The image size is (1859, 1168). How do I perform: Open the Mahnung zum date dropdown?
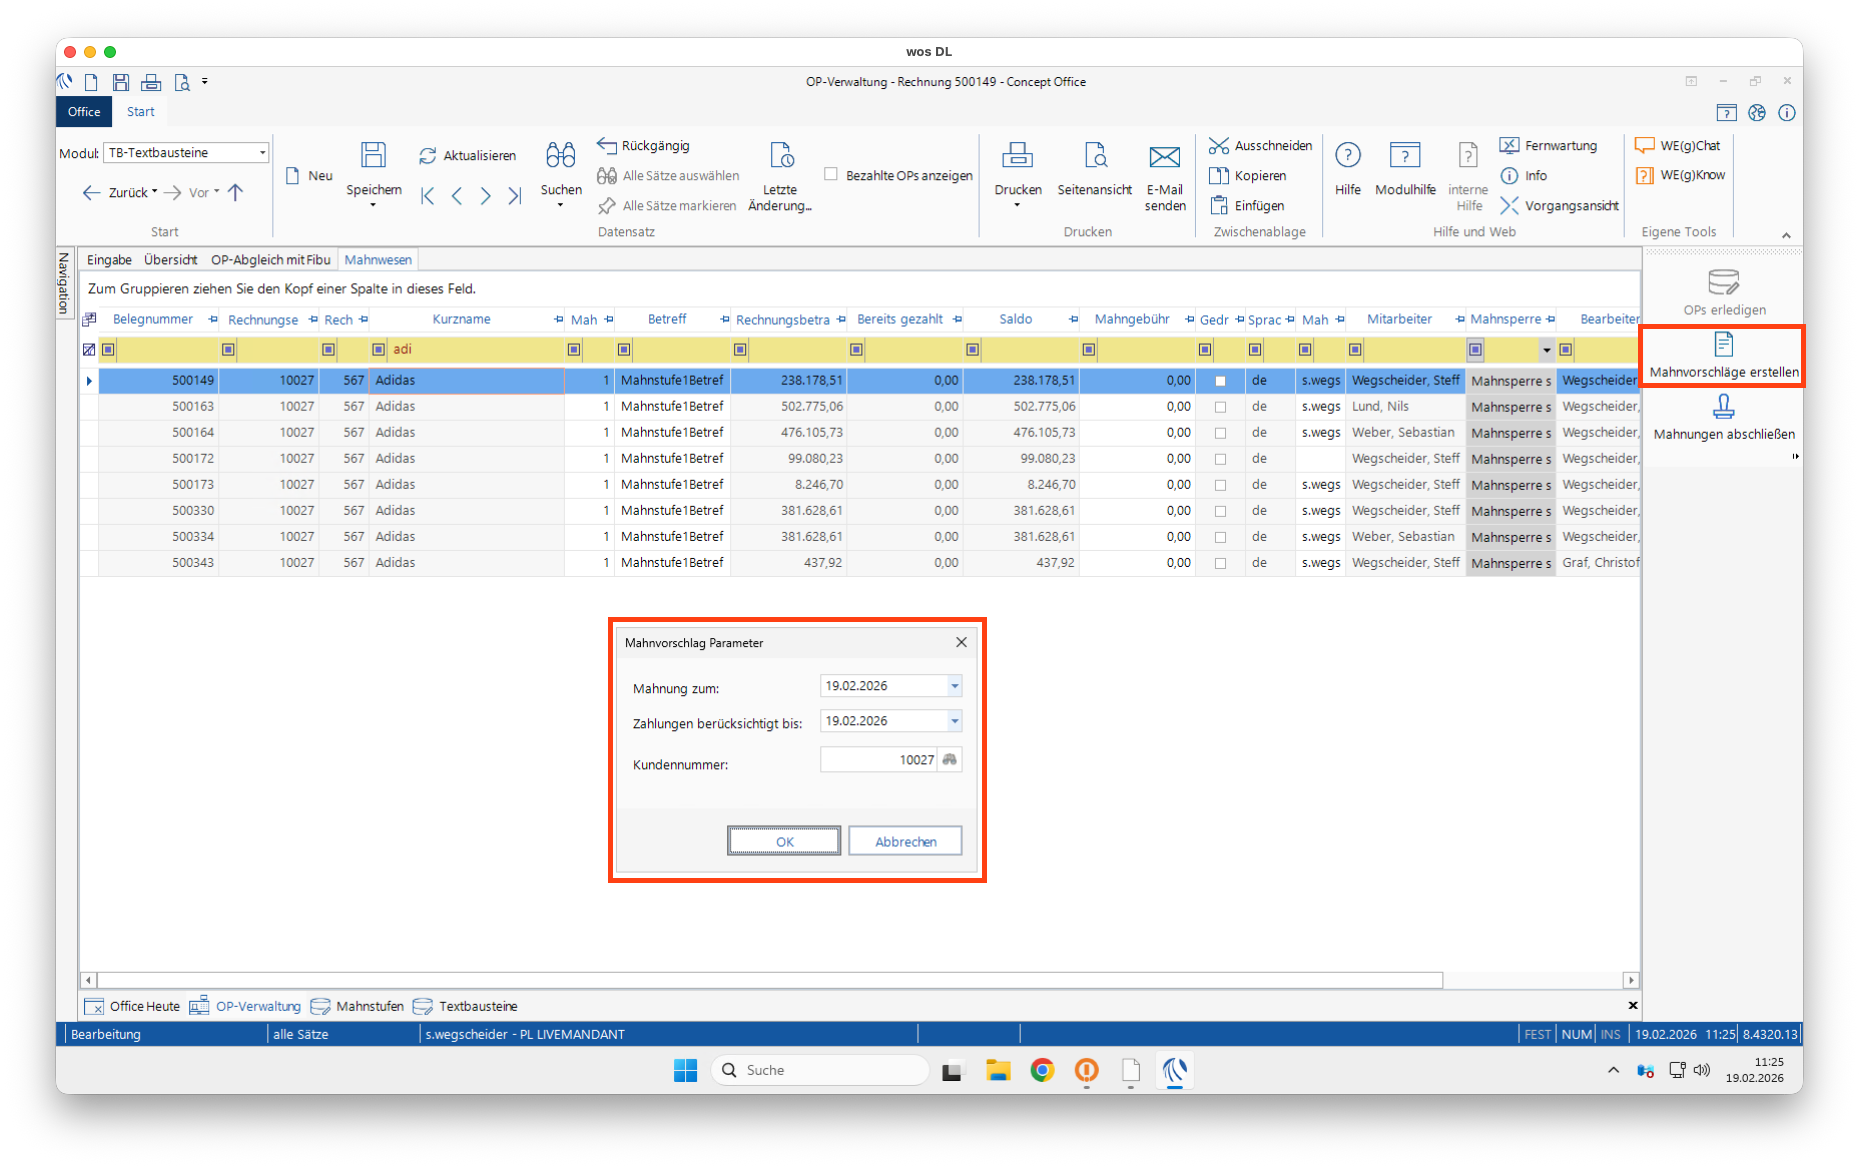click(955, 686)
